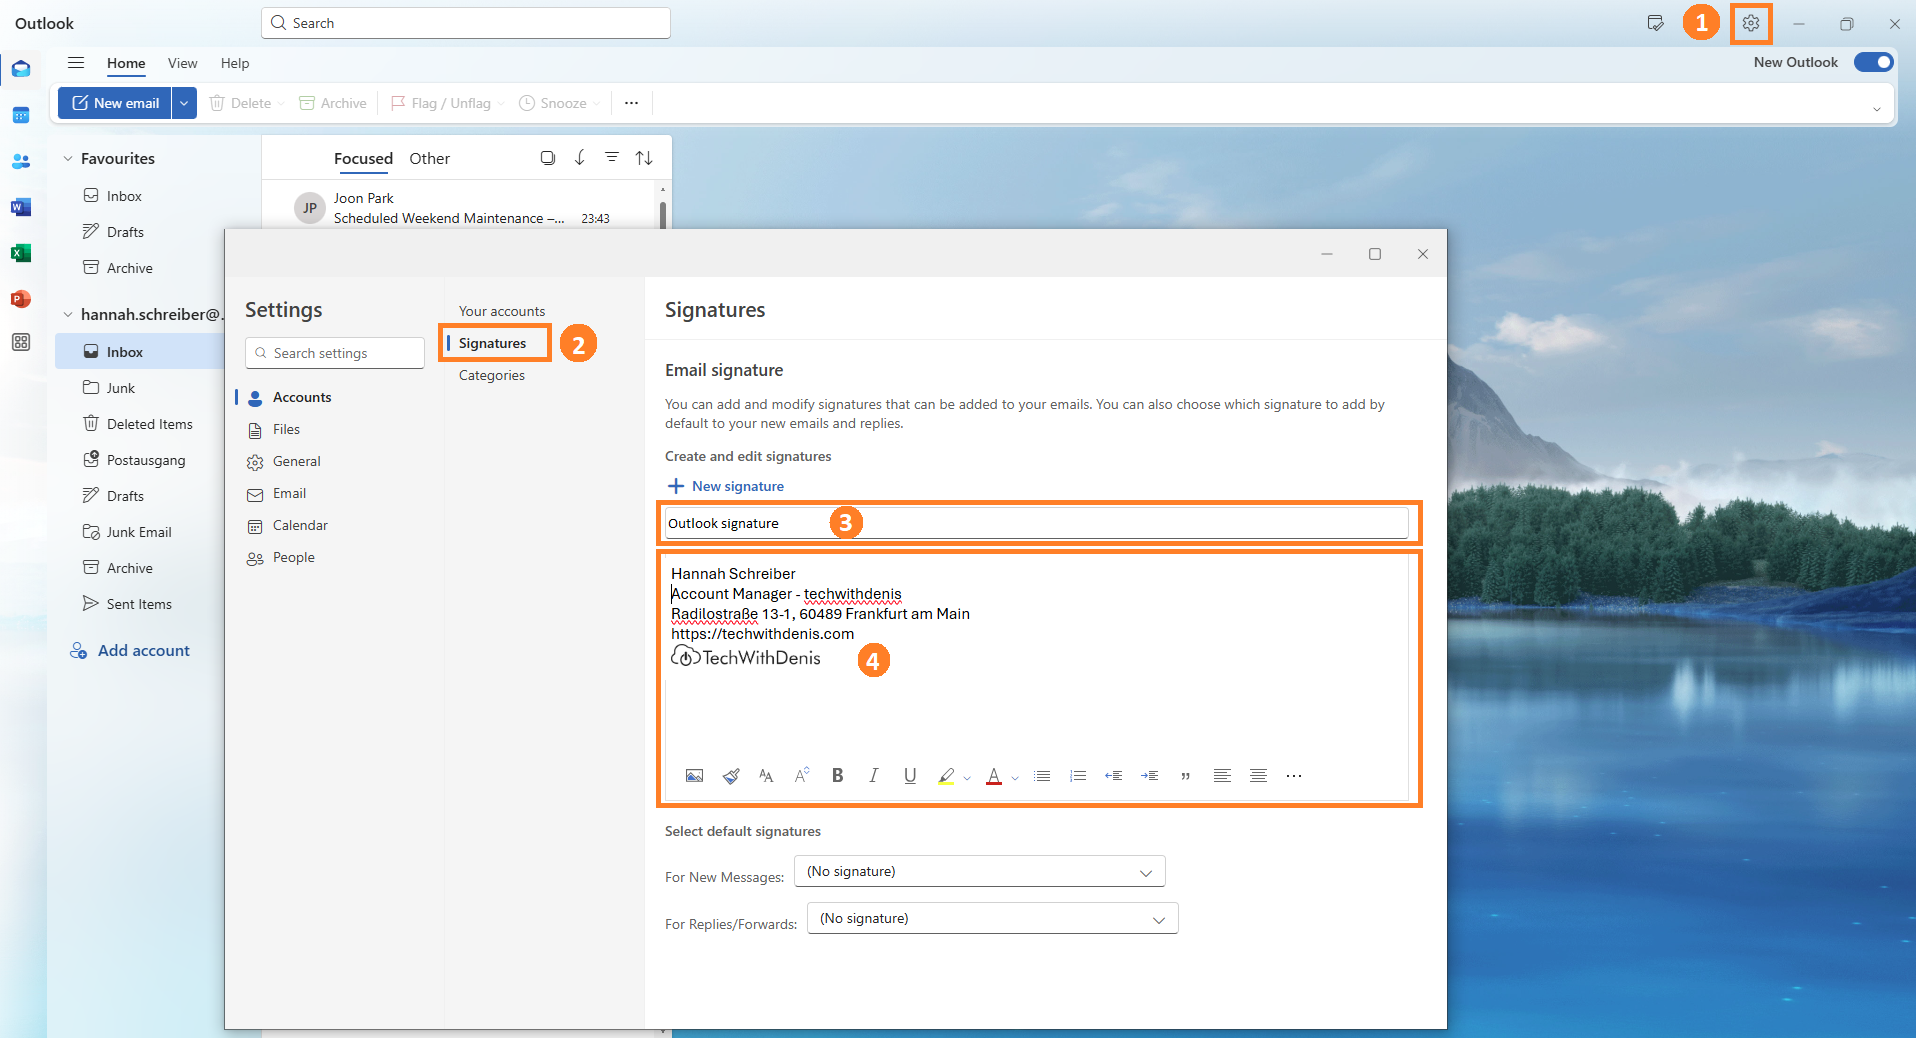Launch Excel from the left rail
Image resolution: width=1916 pixels, height=1038 pixels.
coord(21,253)
